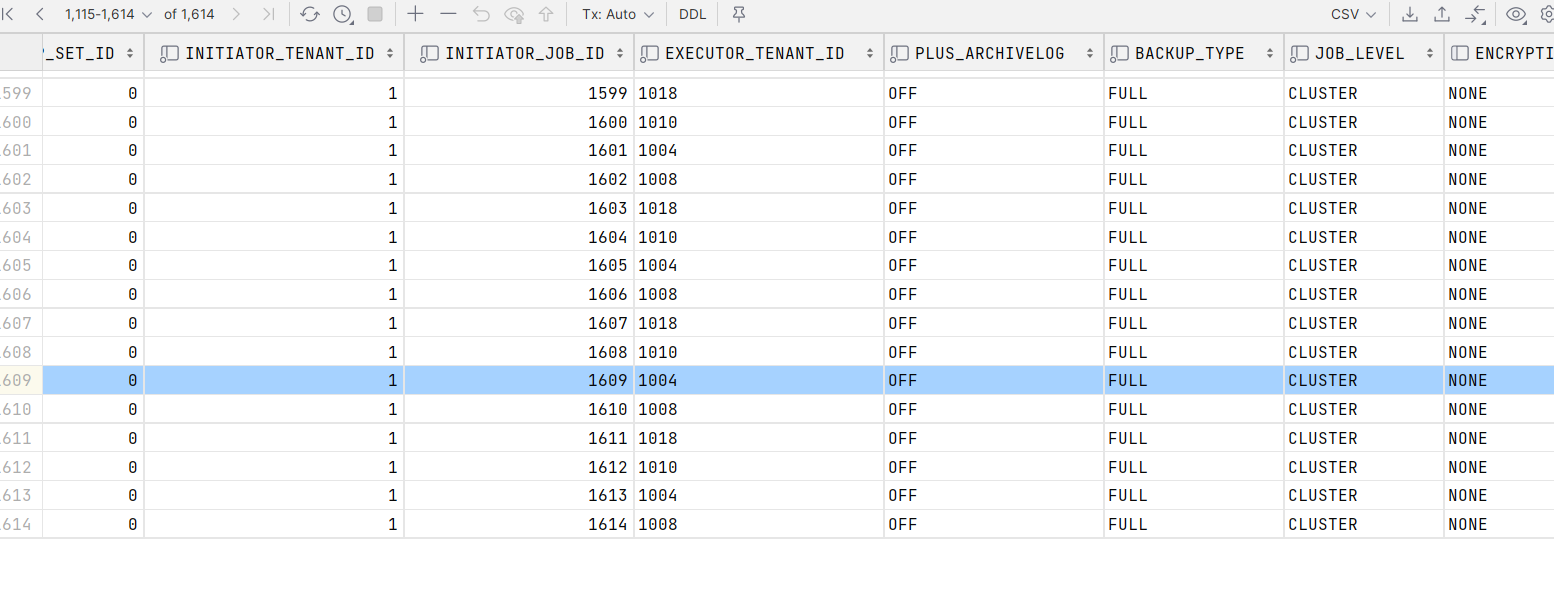Image resolution: width=1554 pixels, height=599 pixels.
Task: Add a new row with plus icon
Action: pos(415,14)
